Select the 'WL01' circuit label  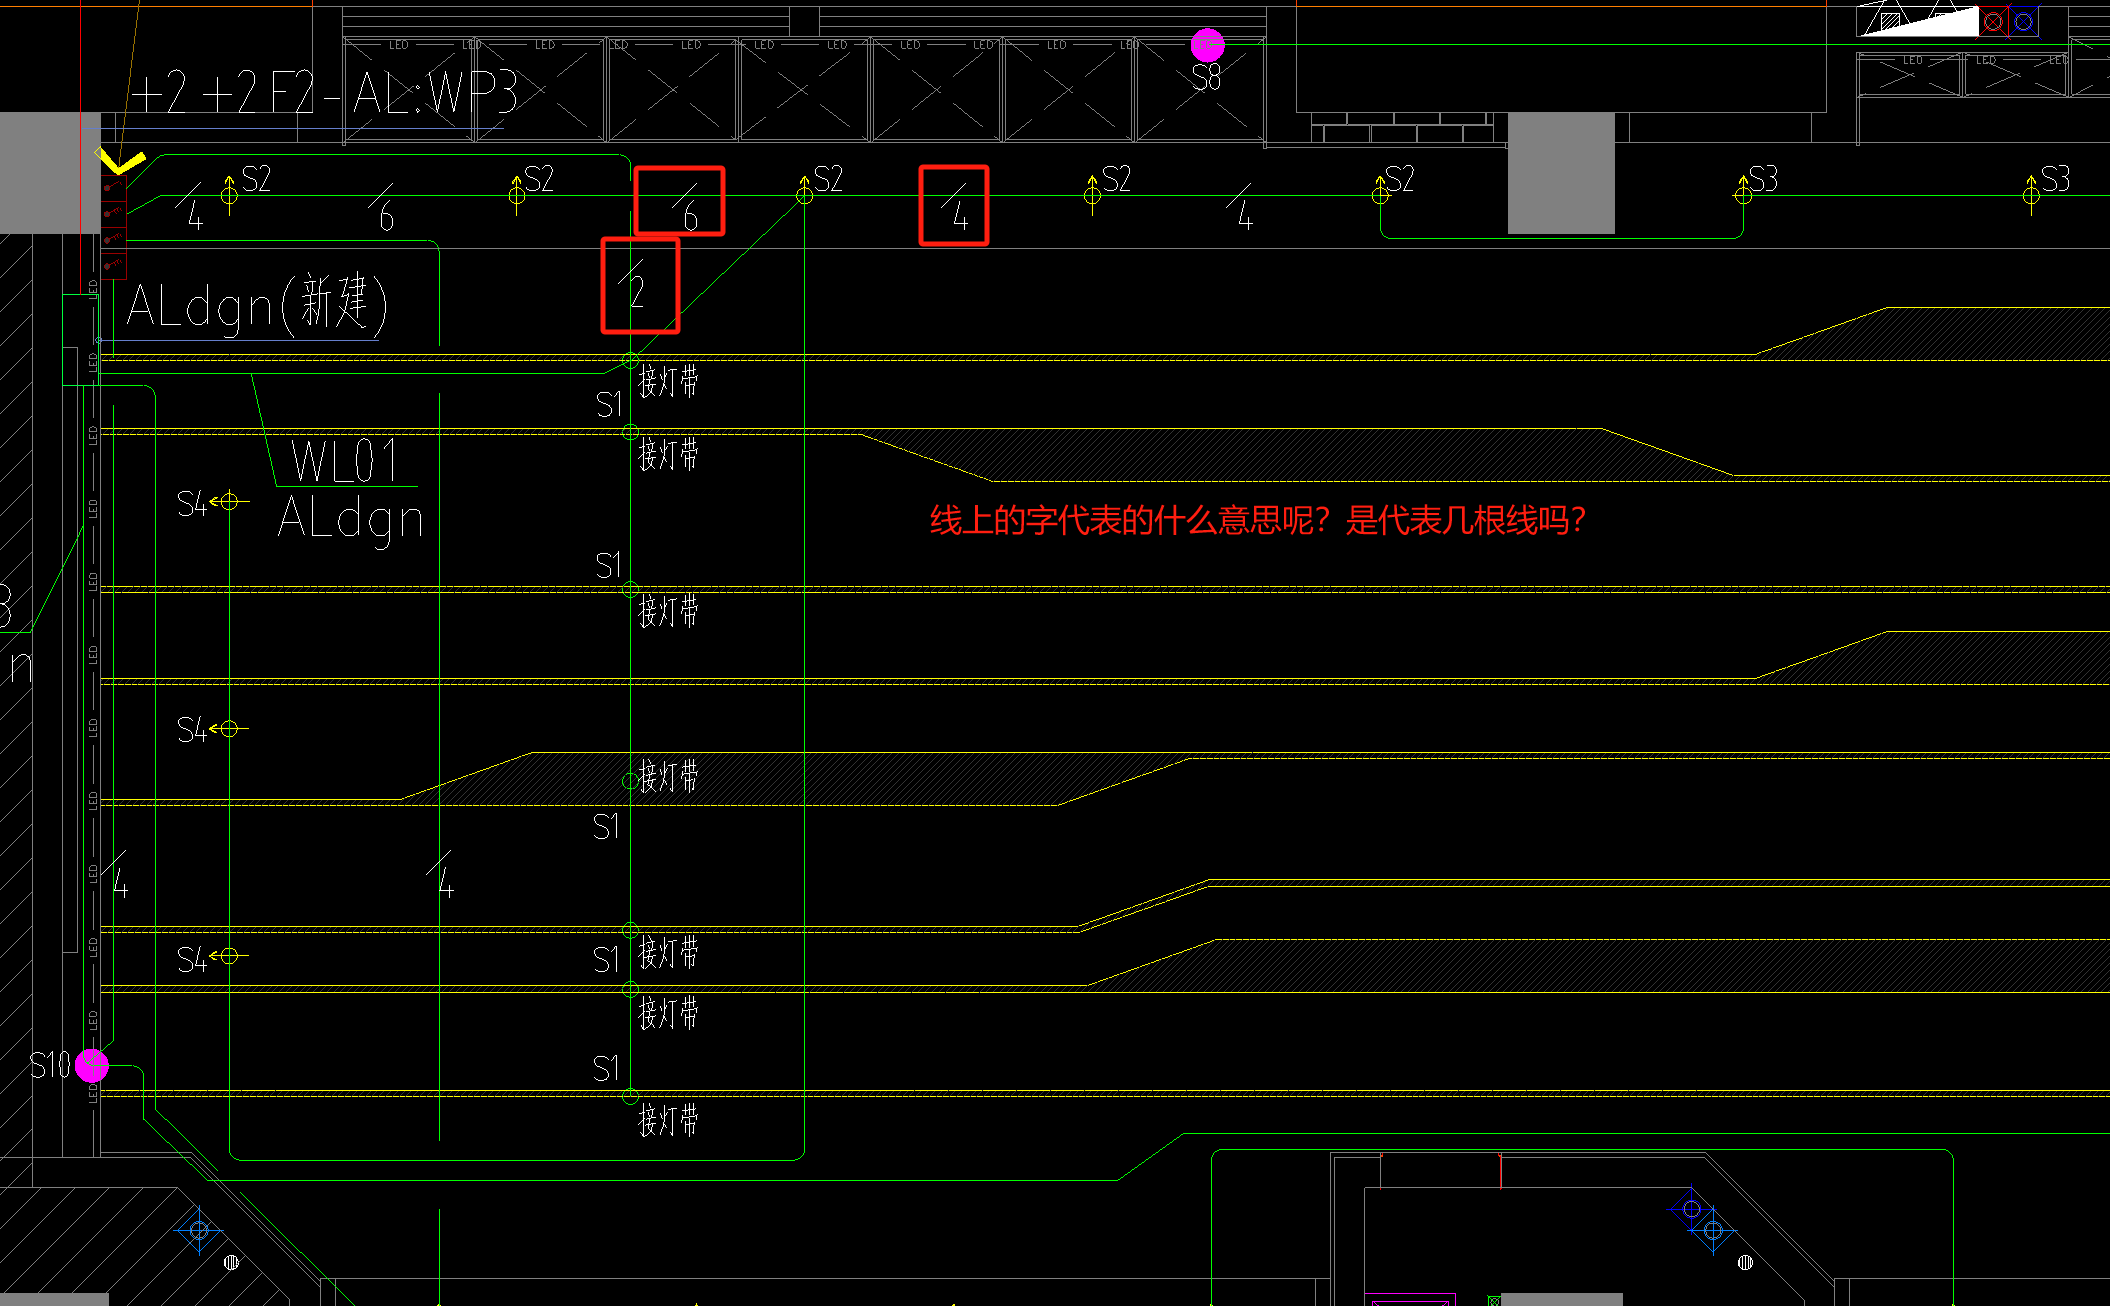(346, 460)
